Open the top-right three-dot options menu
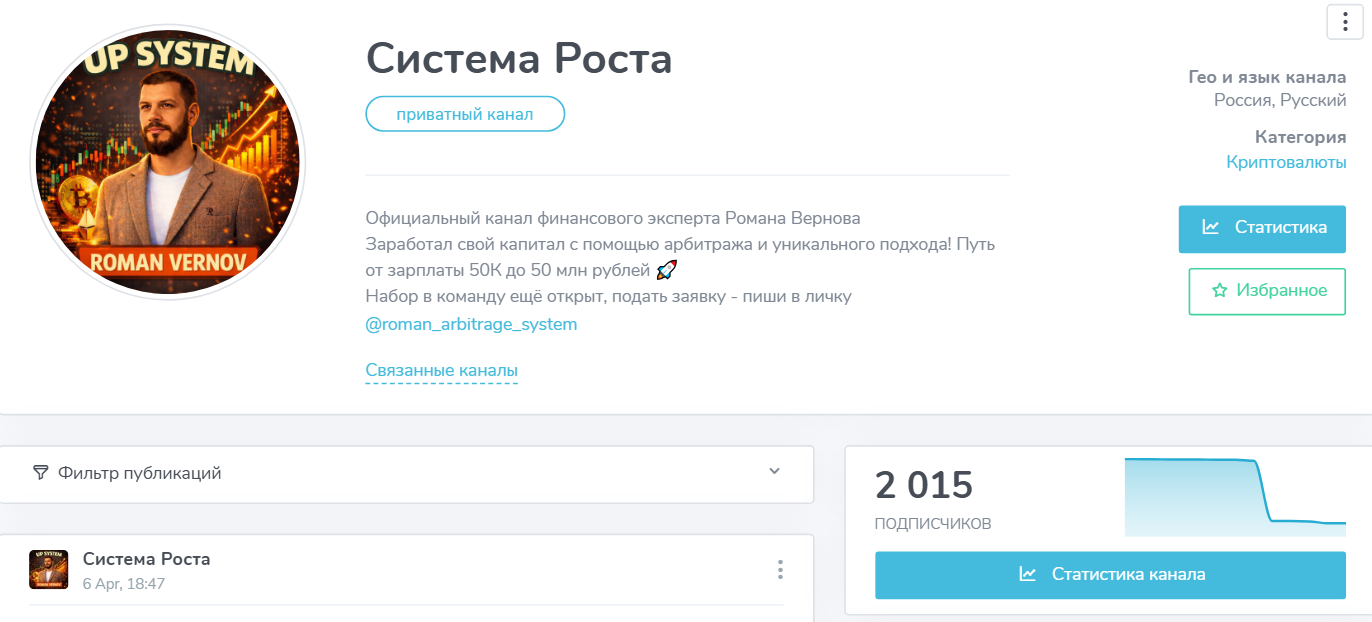The width and height of the screenshot is (1372, 622). click(1345, 22)
